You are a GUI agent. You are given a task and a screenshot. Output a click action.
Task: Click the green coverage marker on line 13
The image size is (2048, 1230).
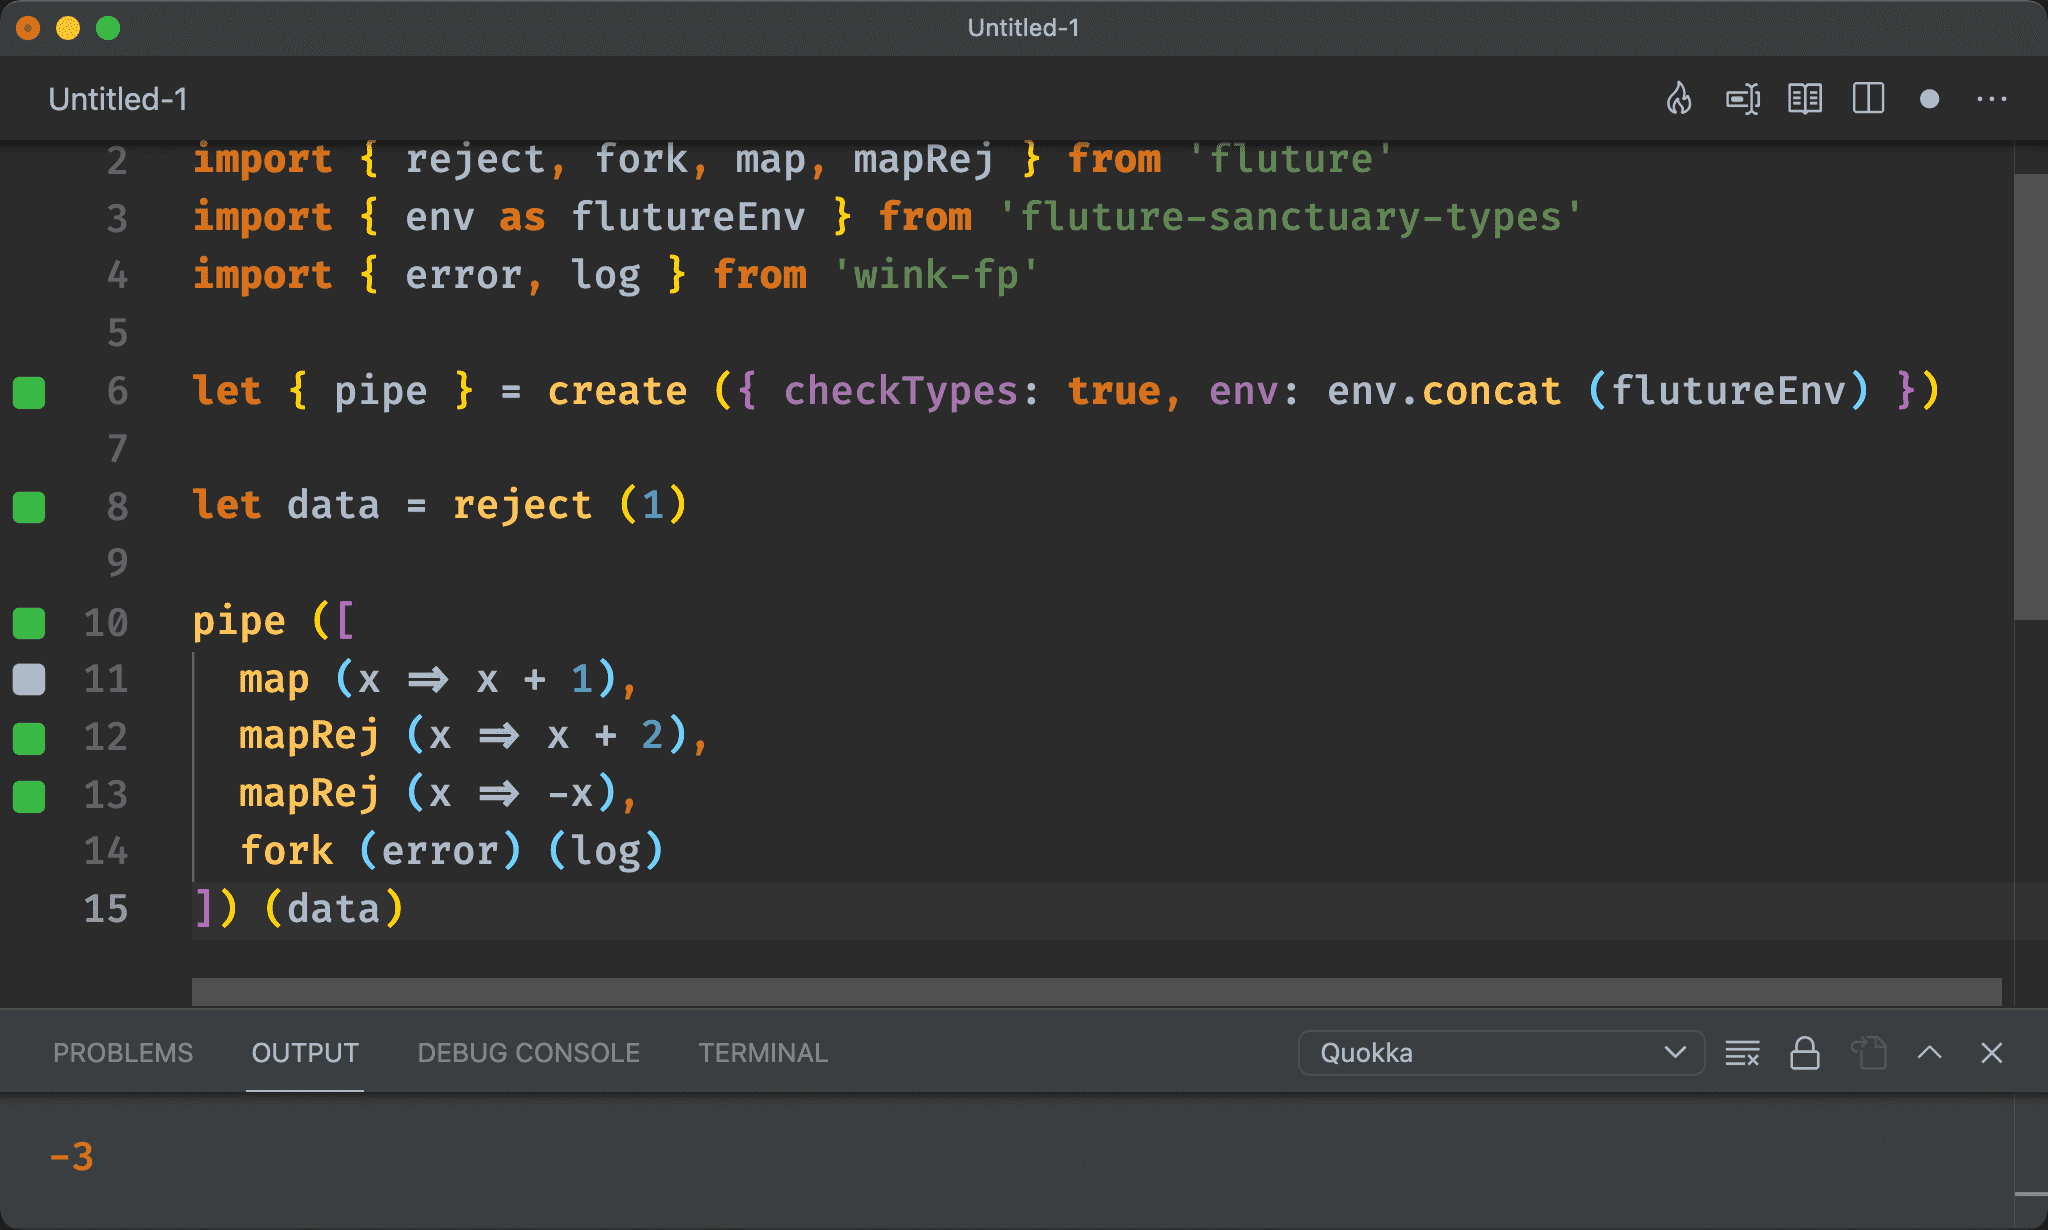[29, 796]
